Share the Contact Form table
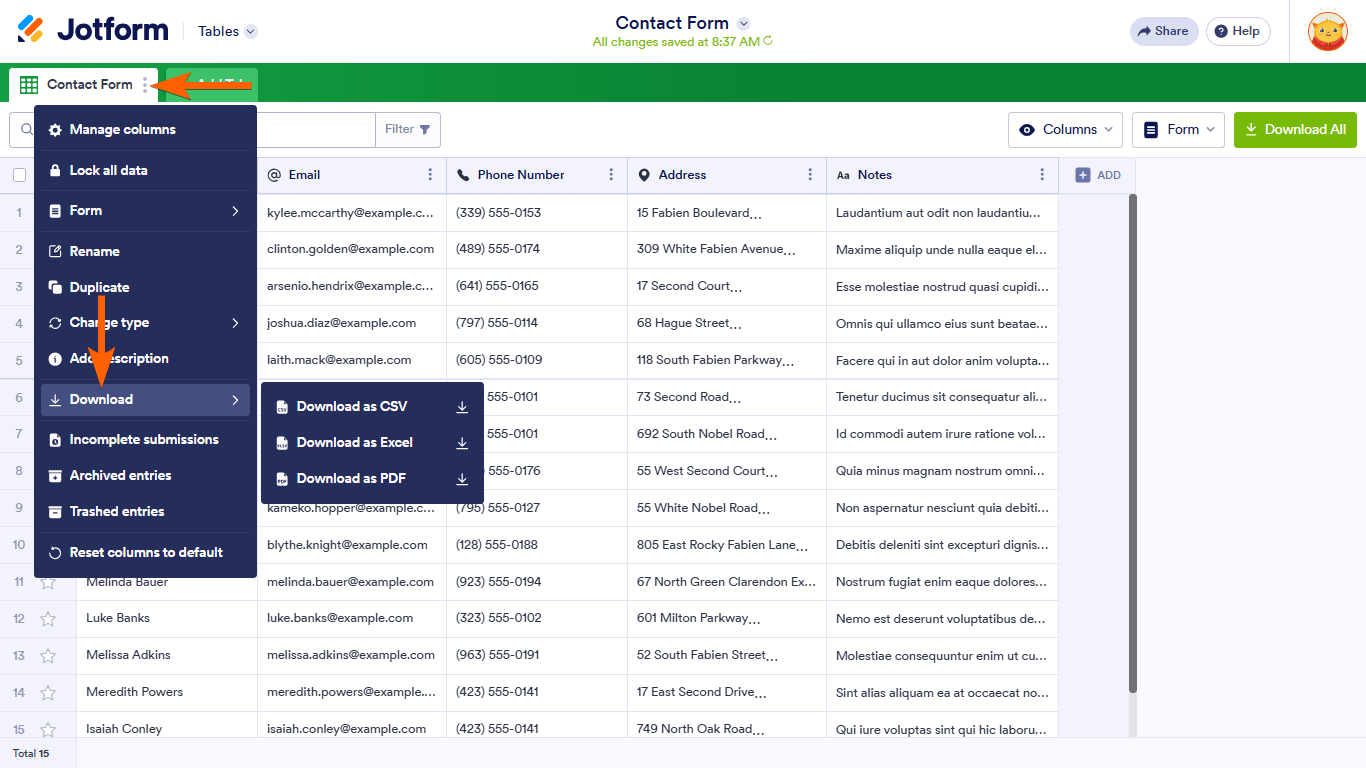 click(x=1163, y=31)
